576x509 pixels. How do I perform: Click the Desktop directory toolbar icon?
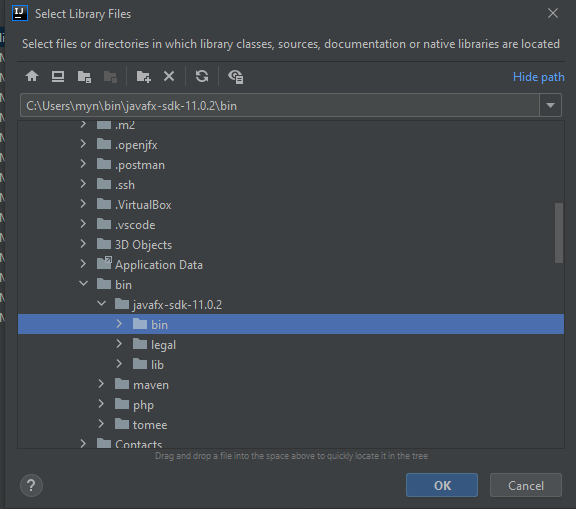click(58, 76)
